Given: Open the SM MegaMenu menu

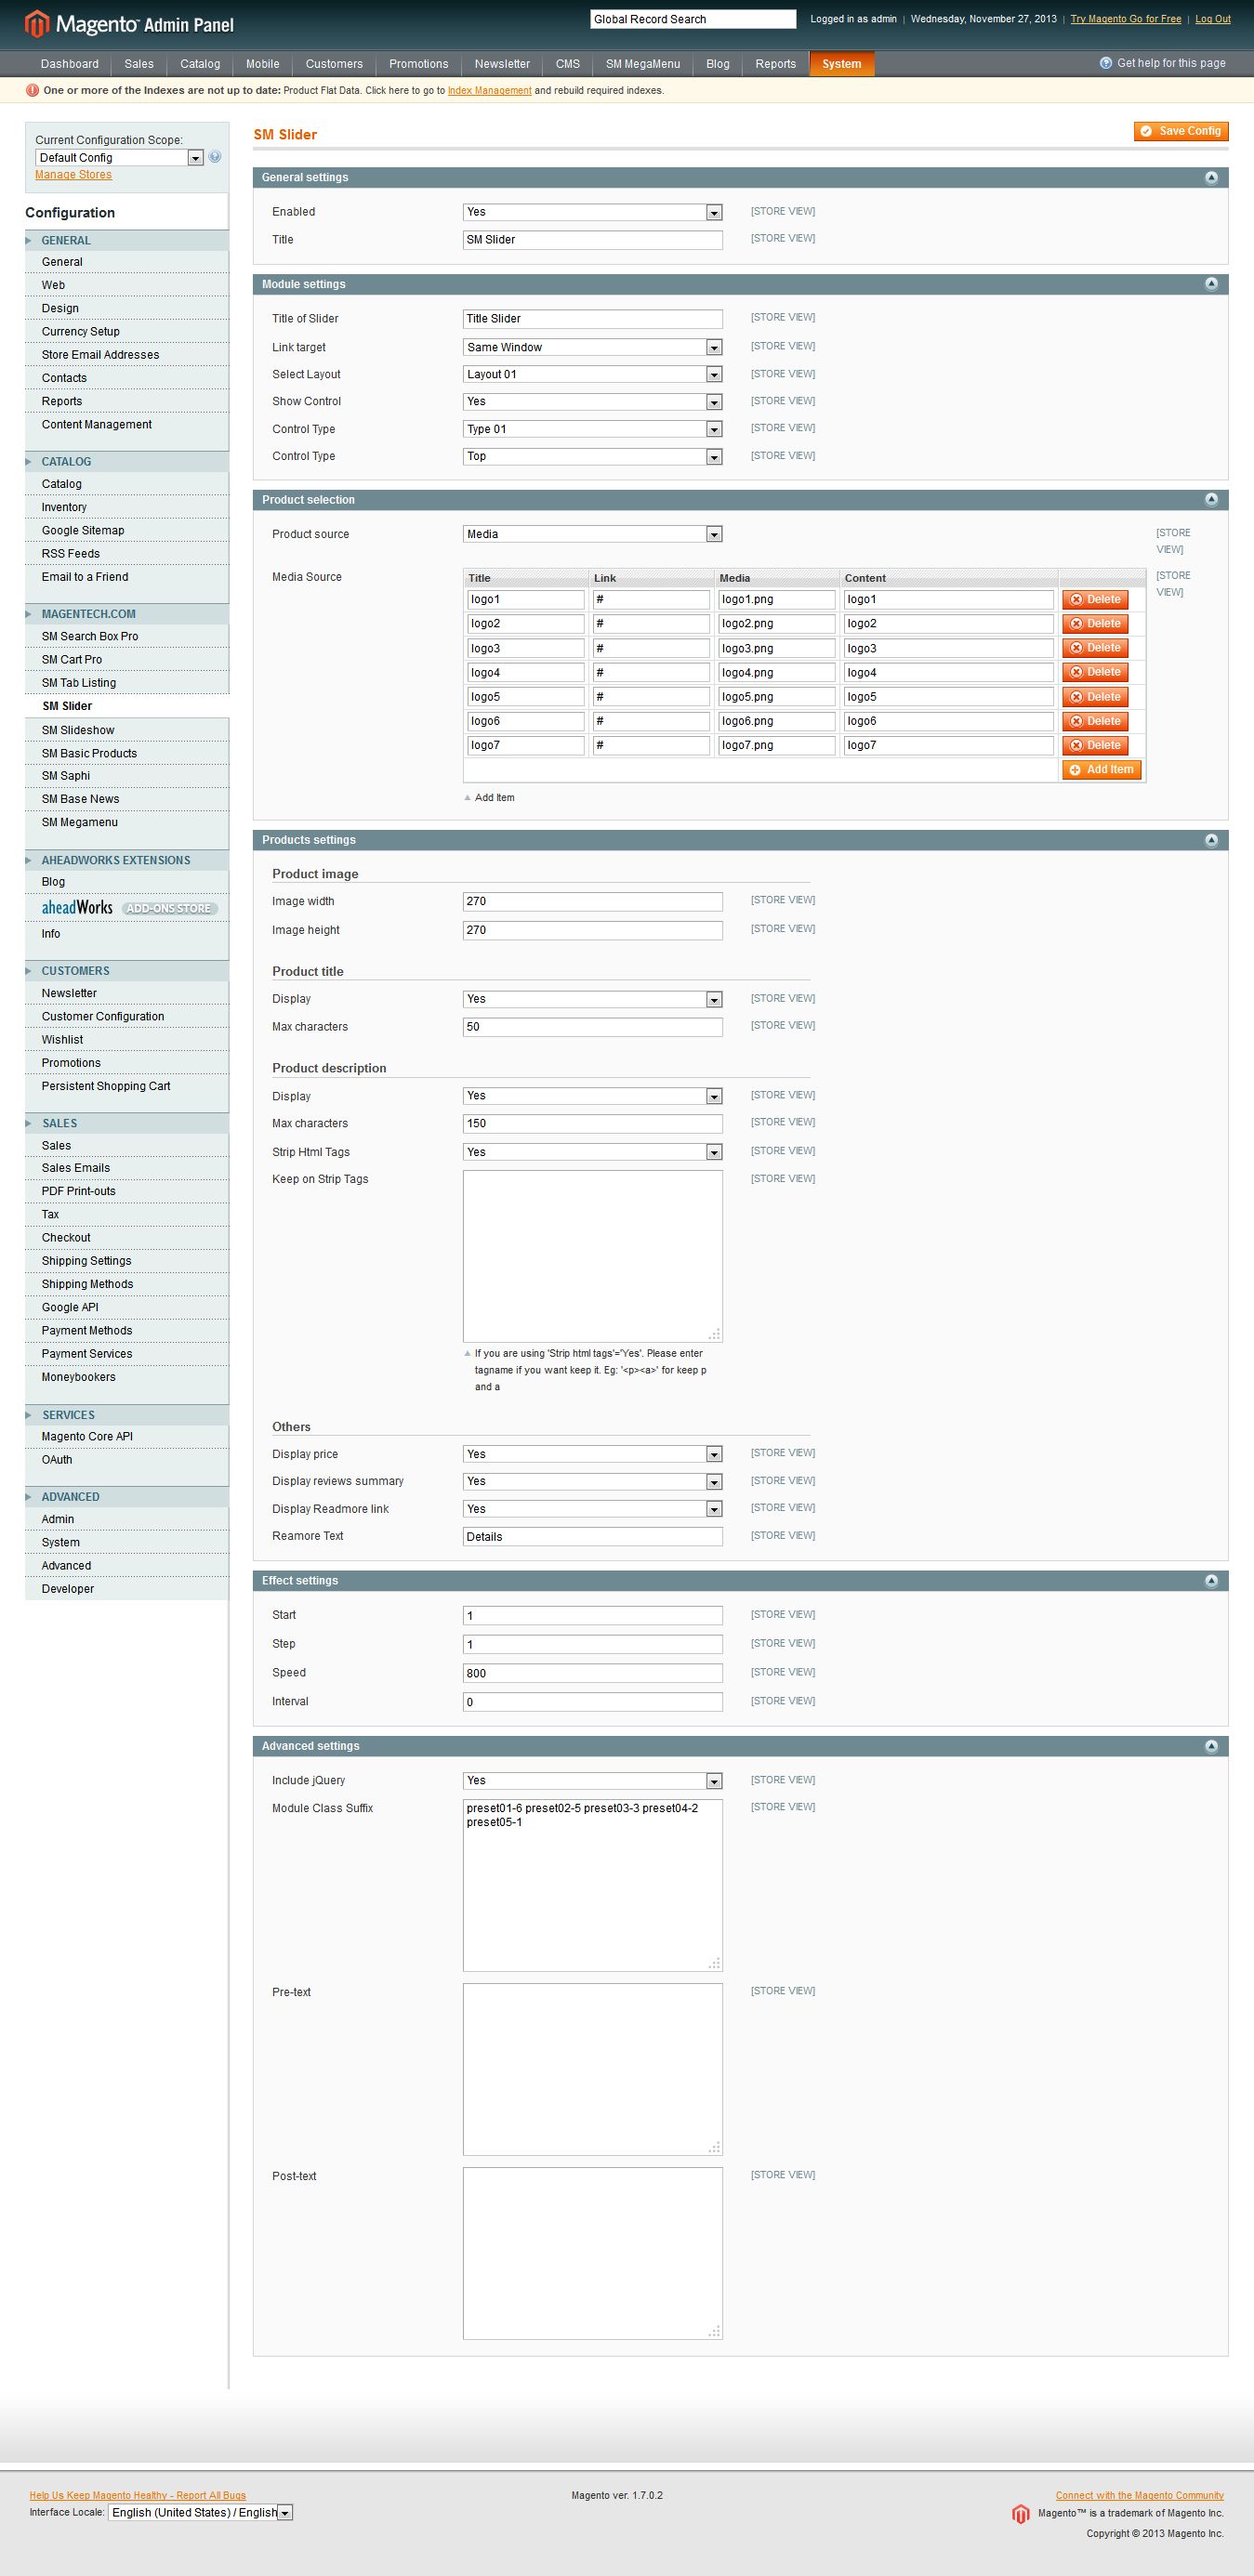Looking at the screenshot, I should coord(643,64).
